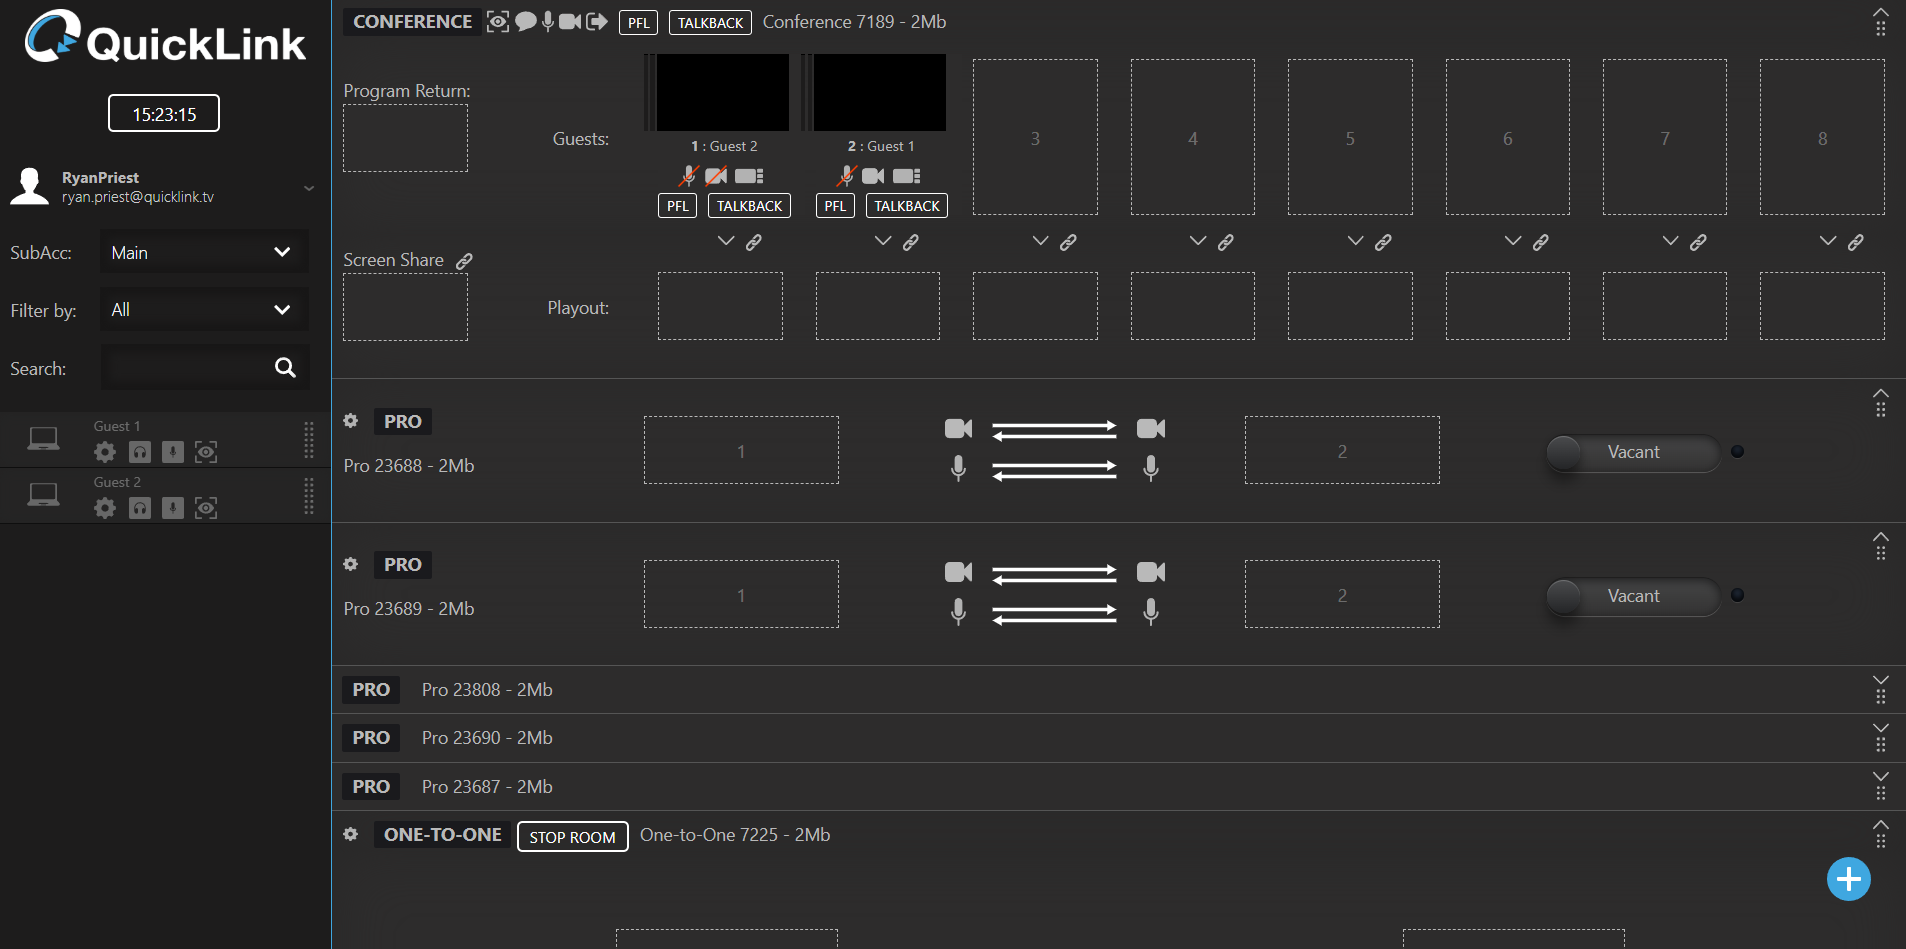
Task: Open the Filter by dropdown showing All
Action: 203,310
